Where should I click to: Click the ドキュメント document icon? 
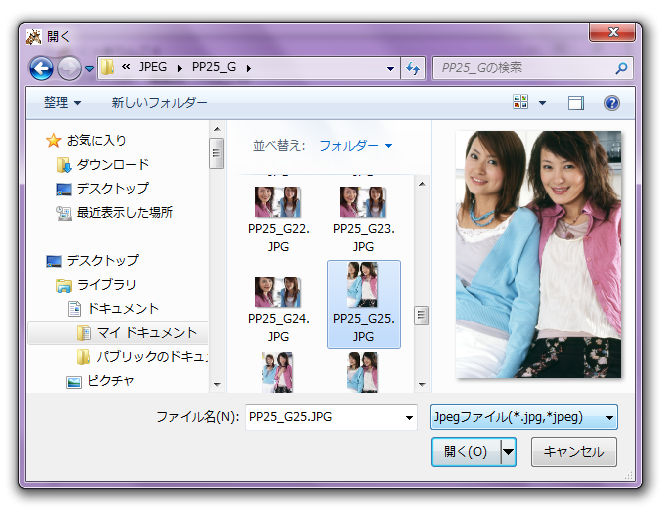click(x=74, y=308)
